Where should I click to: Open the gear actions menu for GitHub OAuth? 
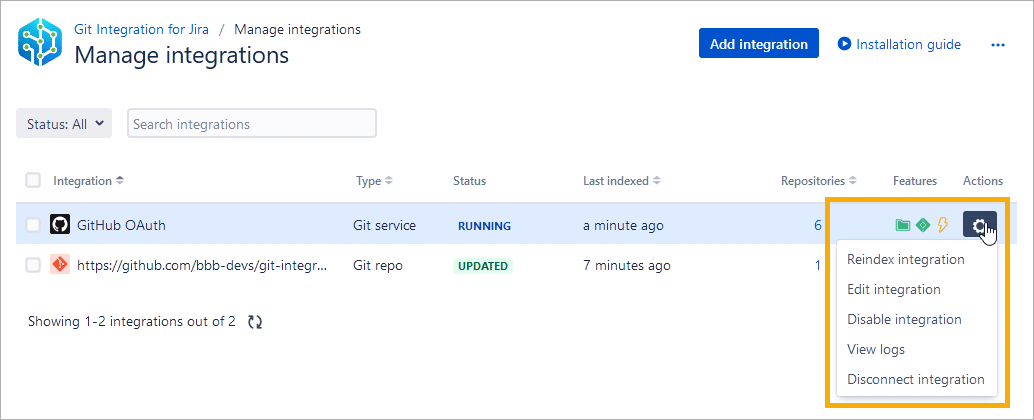click(x=979, y=225)
